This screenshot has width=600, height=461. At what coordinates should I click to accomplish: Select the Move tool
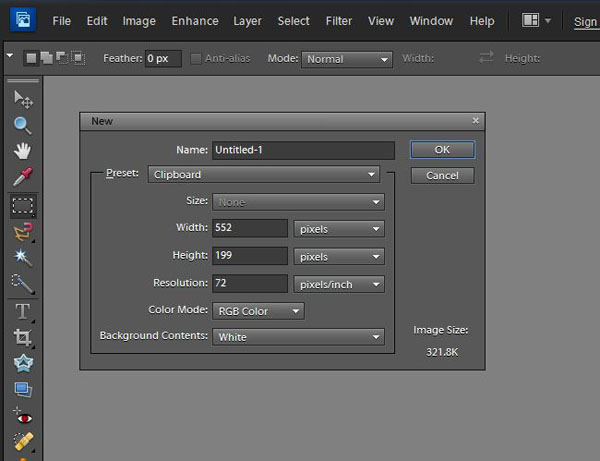[x=23, y=99]
